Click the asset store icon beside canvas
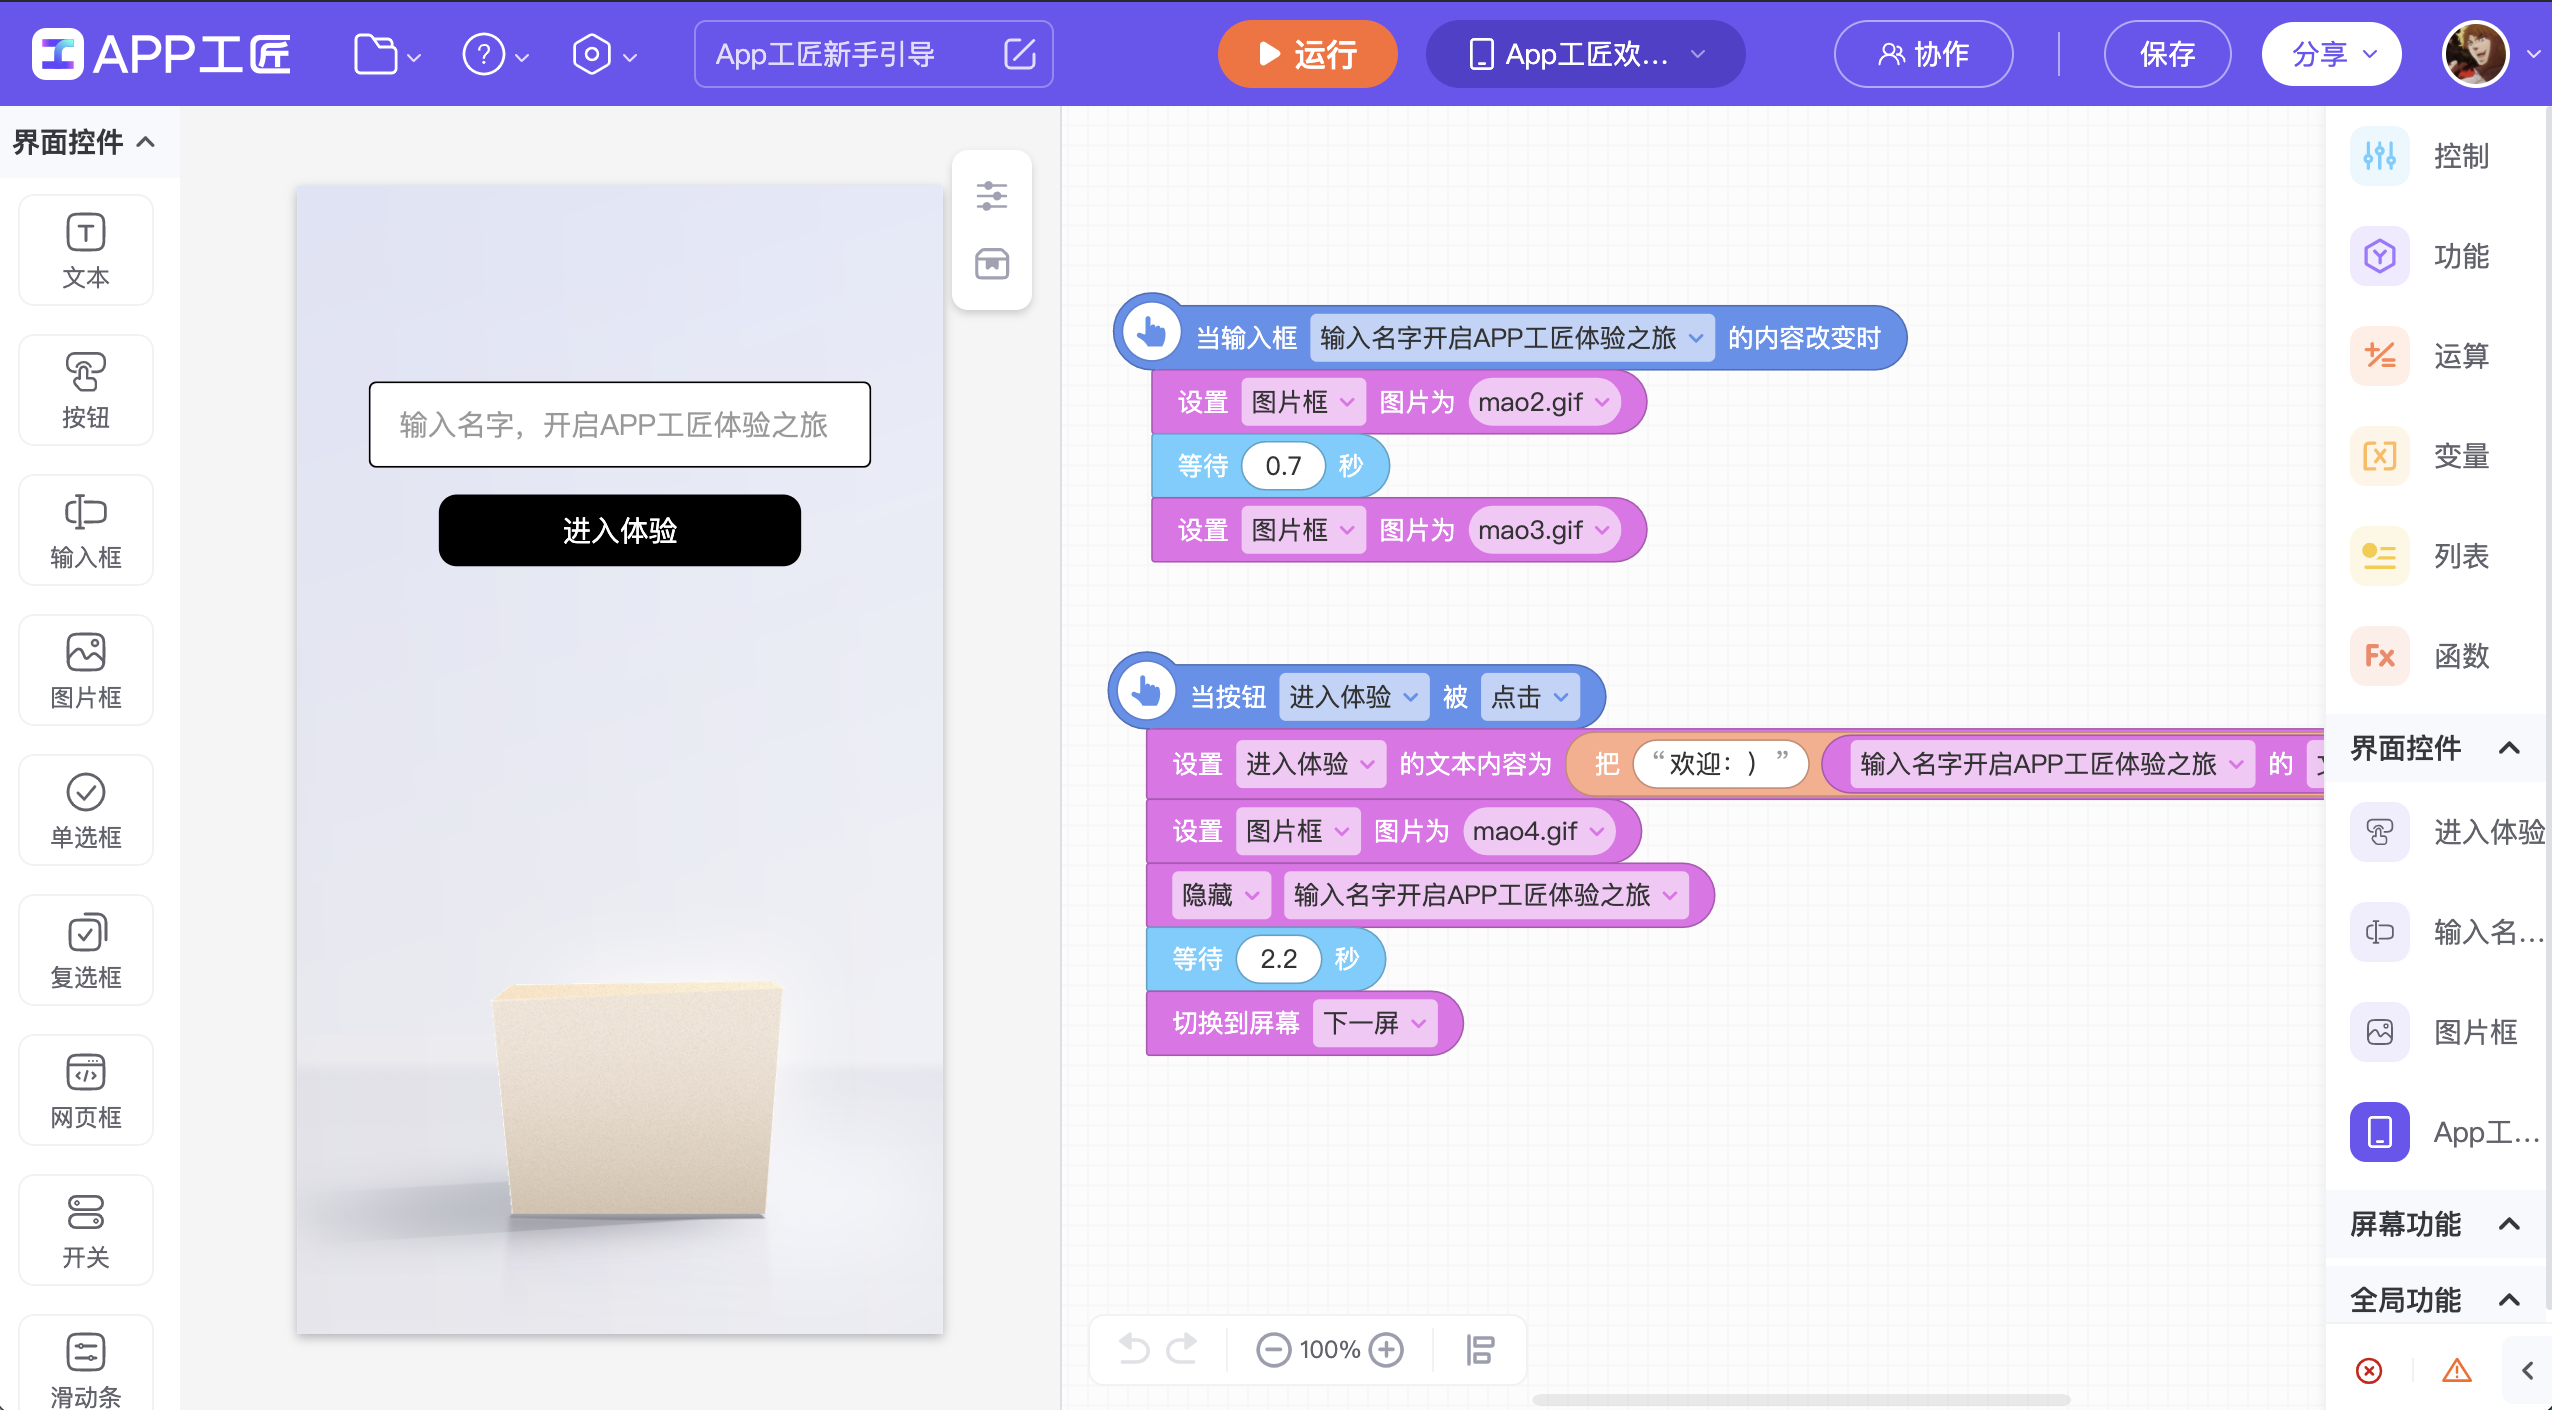Viewport: 2552px width, 1410px height. point(992,264)
